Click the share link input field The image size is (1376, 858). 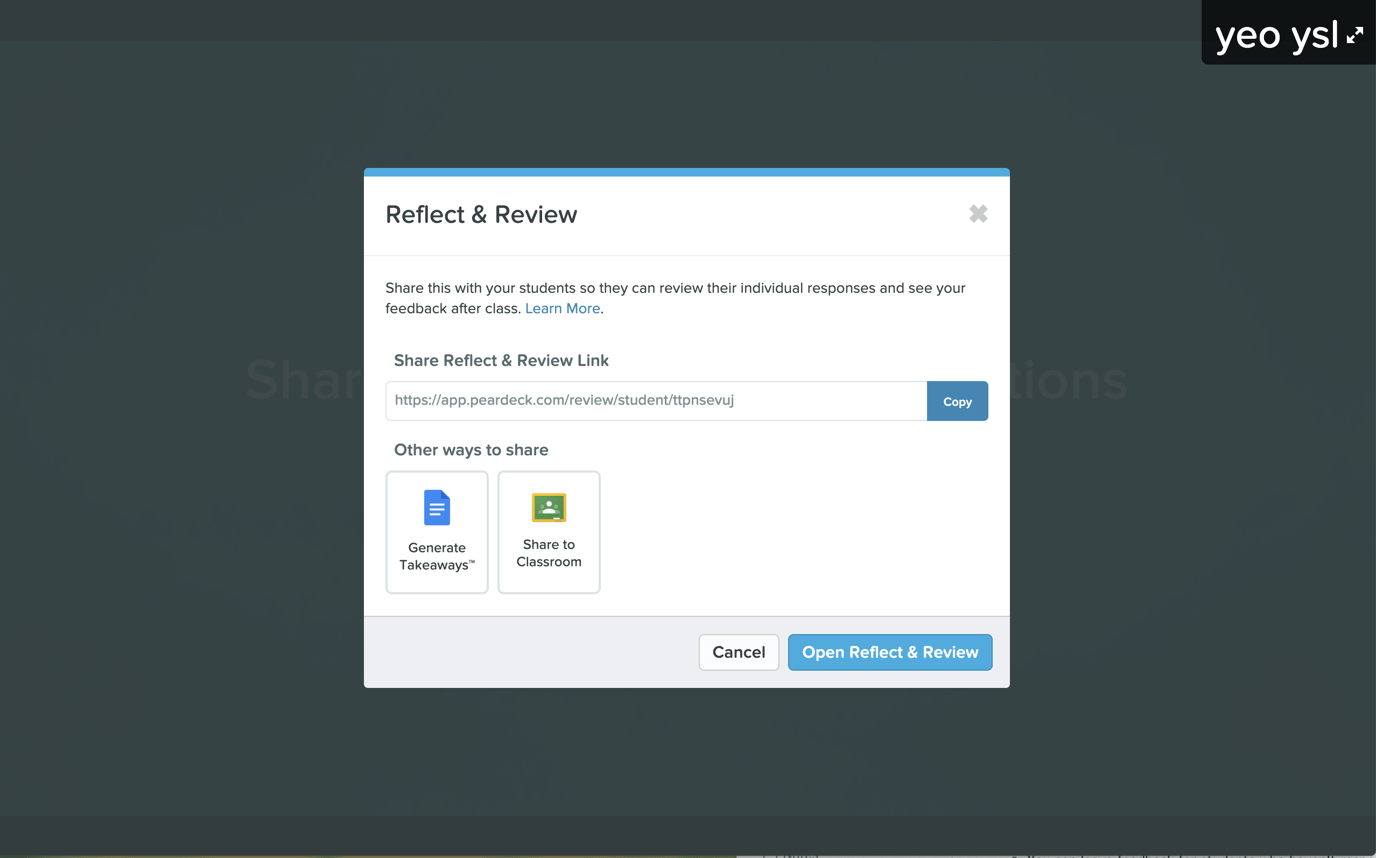pos(655,400)
